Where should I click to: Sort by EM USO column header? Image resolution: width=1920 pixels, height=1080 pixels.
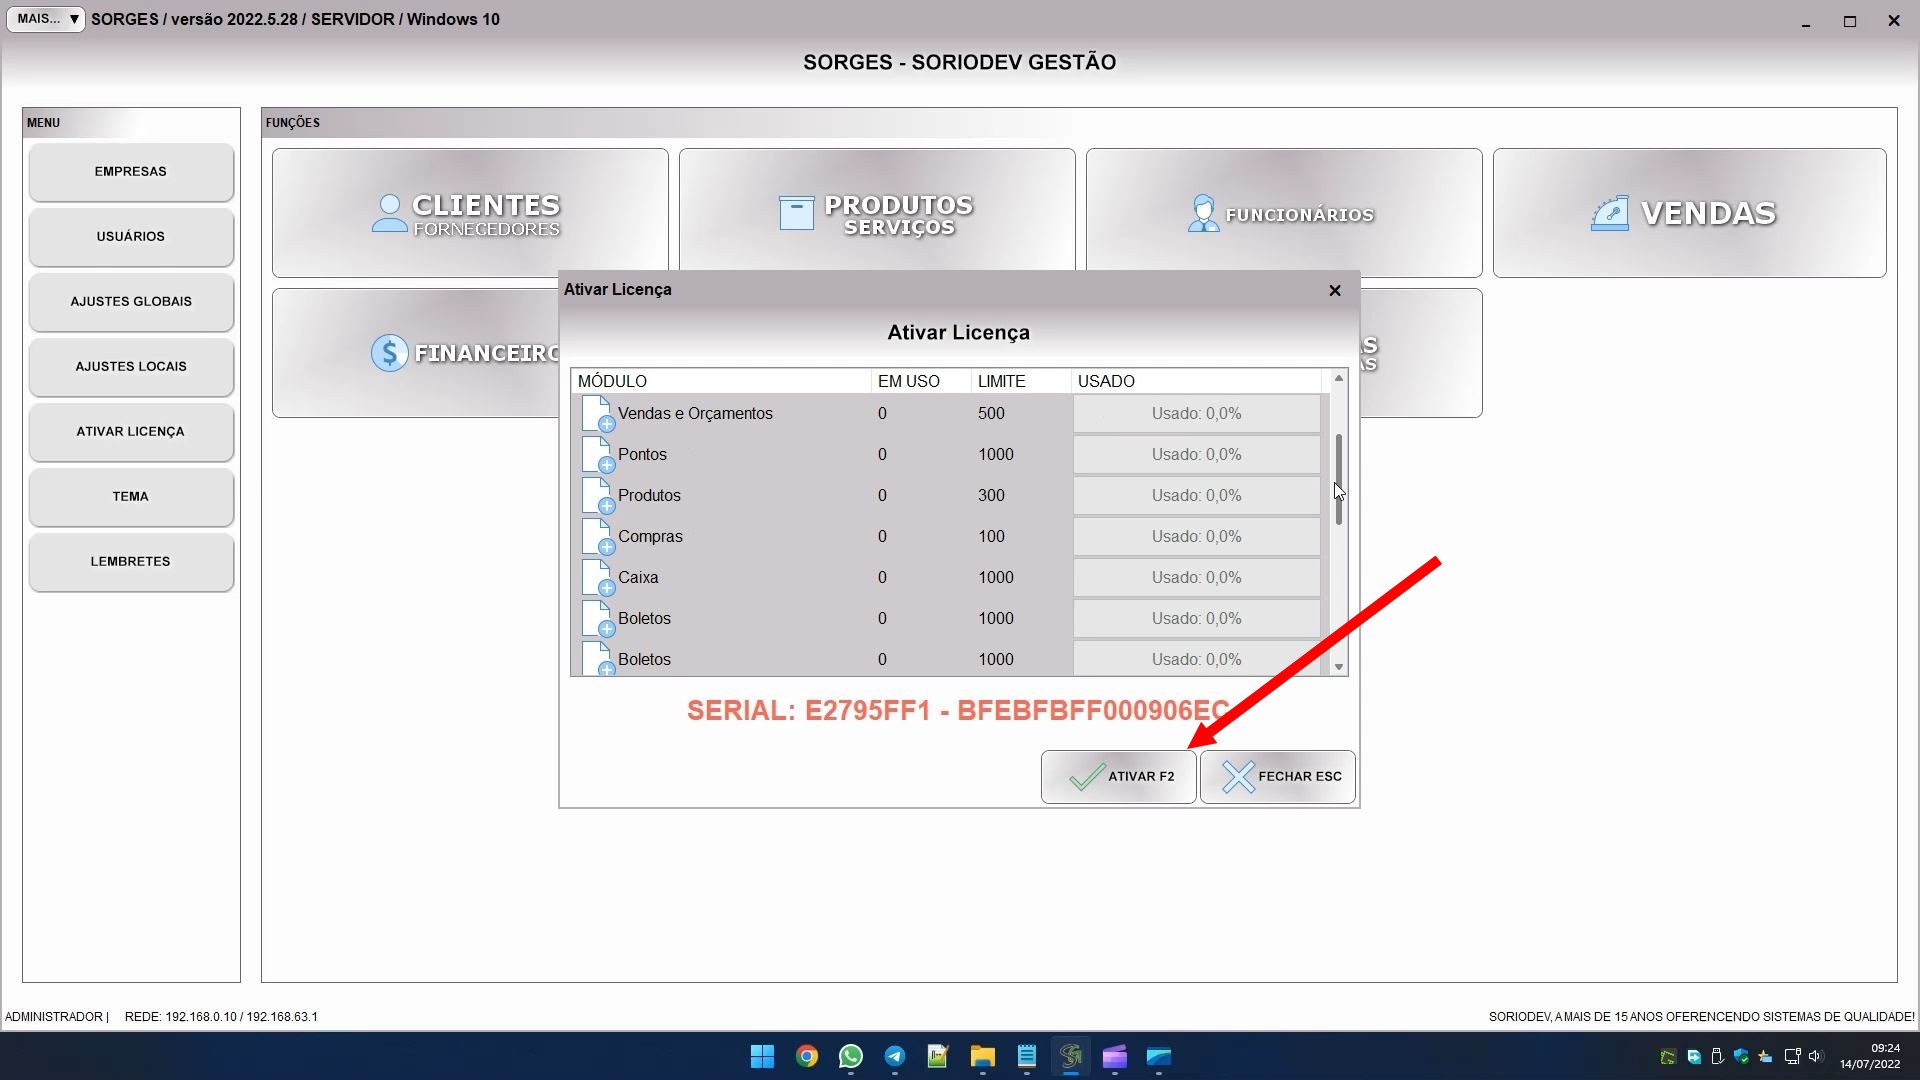pos(921,381)
